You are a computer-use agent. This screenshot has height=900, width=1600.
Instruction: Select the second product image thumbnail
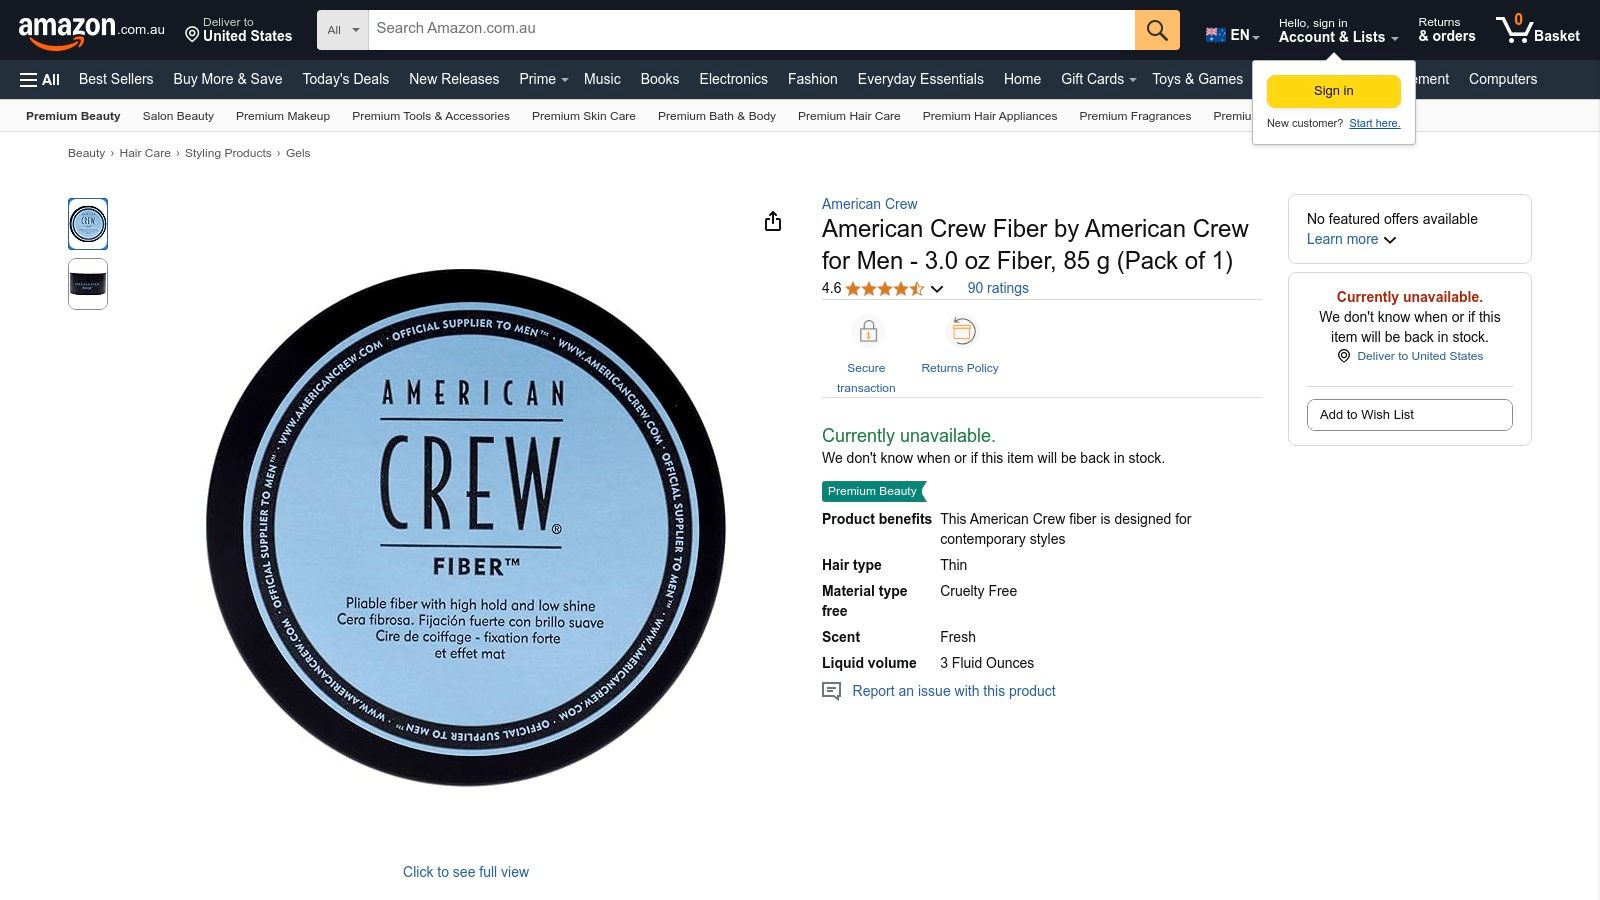(87, 284)
